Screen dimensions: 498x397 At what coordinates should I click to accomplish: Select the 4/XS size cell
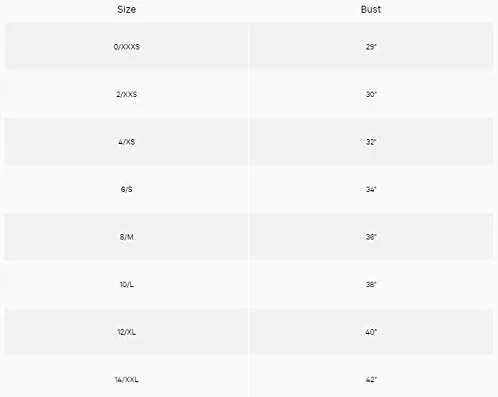point(127,142)
